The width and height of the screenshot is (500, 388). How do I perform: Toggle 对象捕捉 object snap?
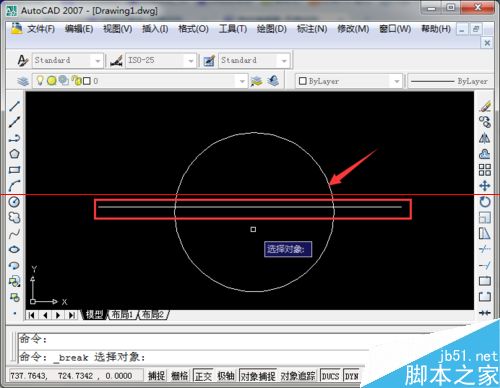click(x=258, y=376)
